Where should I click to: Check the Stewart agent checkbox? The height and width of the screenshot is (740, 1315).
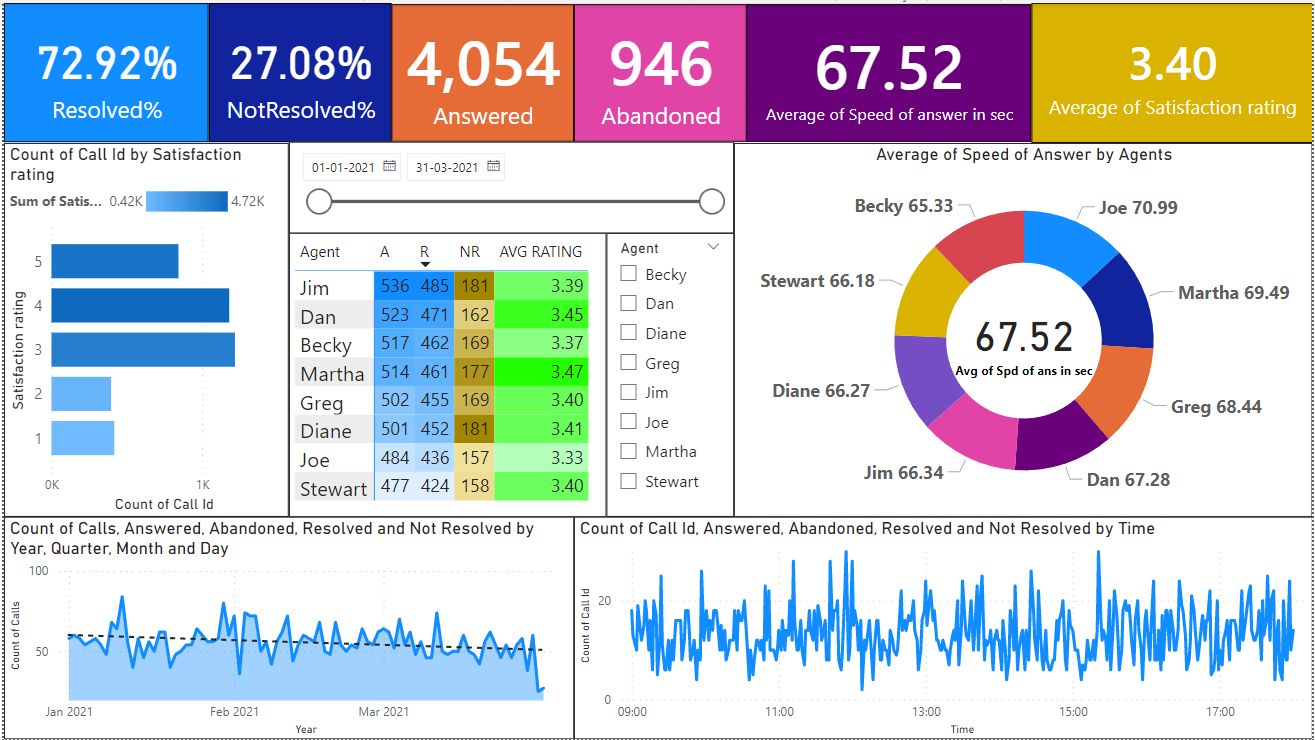(628, 481)
